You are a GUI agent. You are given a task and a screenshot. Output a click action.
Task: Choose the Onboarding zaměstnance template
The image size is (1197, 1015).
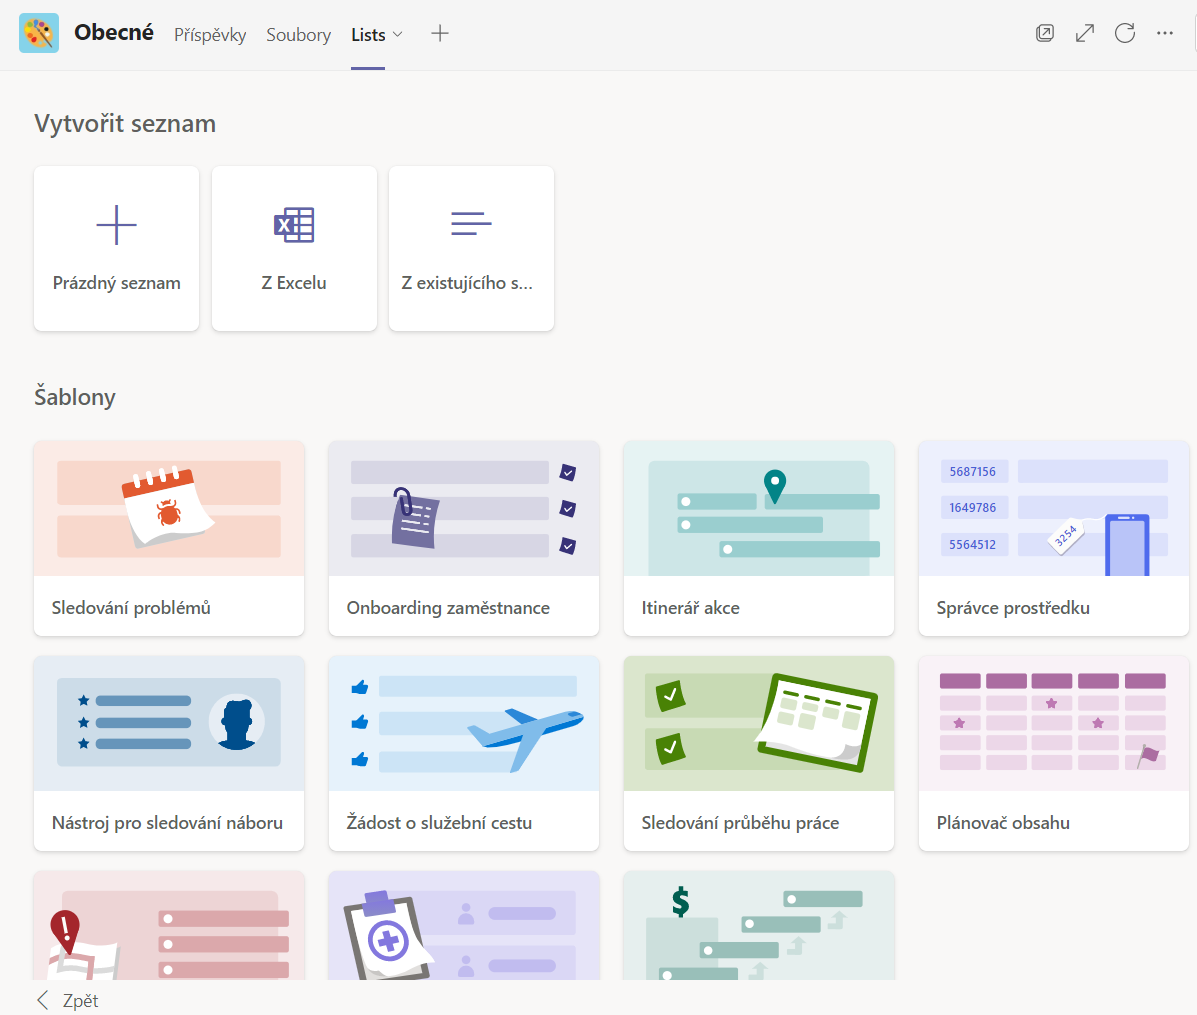[x=464, y=538]
